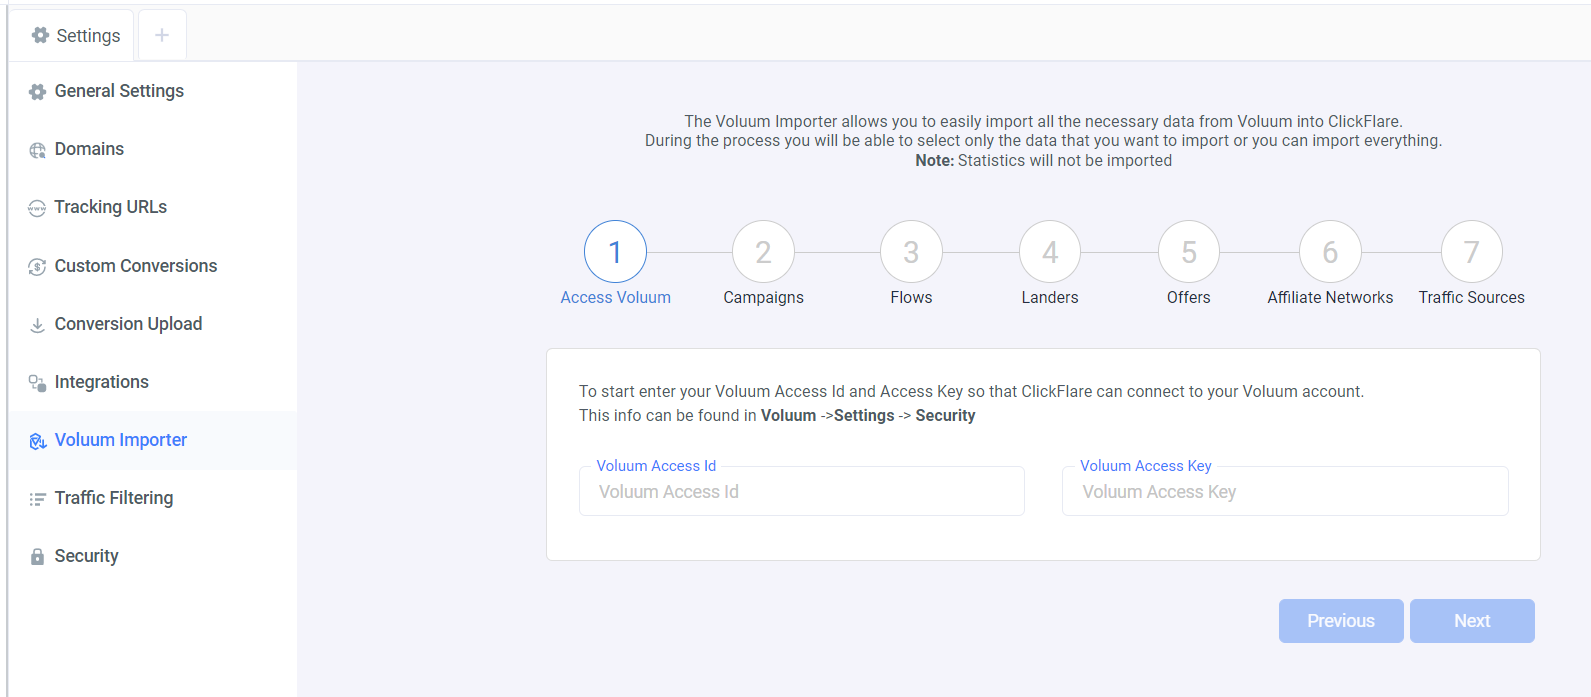The width and height of the screenshot is (1591, 697).
Task: Click the Domains globe icon
Action: point(37,150)
